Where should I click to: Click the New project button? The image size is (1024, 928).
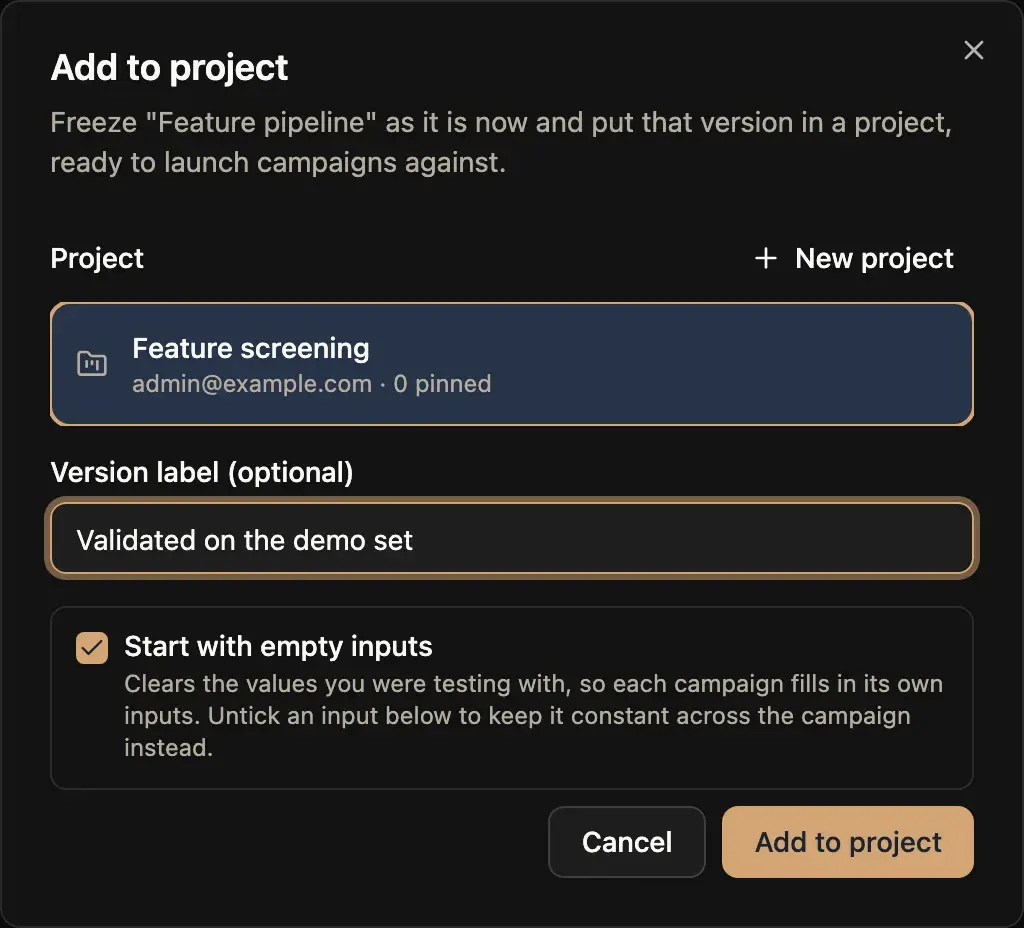point(854,259)
